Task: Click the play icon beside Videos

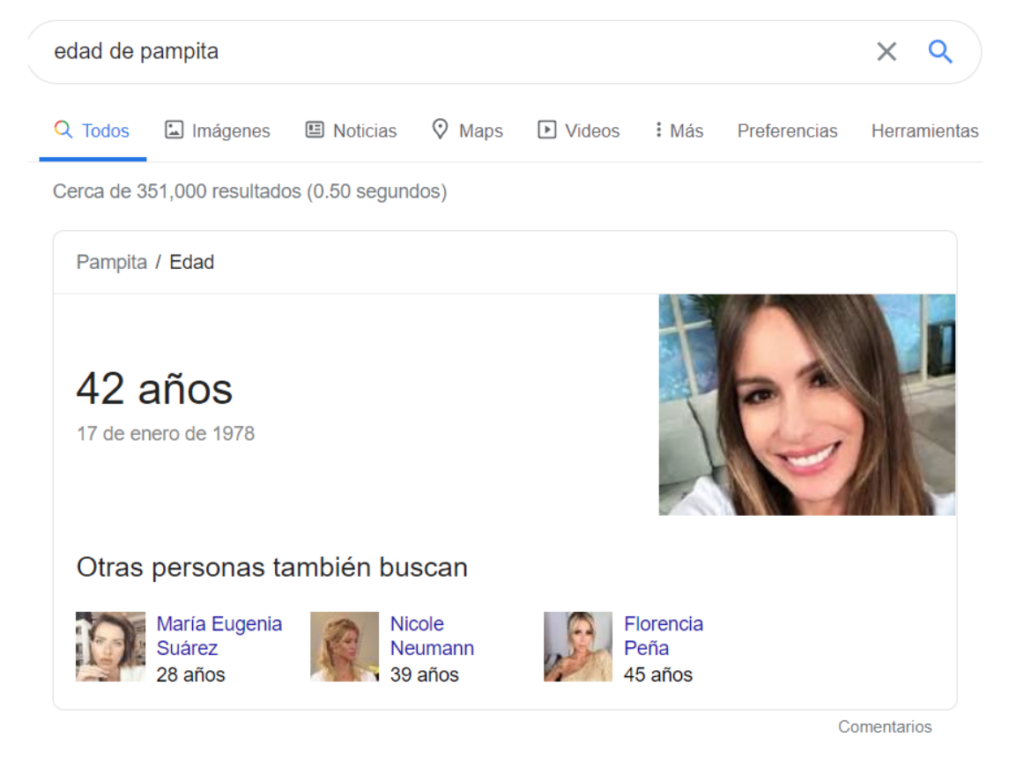Action: click(547, 129)
